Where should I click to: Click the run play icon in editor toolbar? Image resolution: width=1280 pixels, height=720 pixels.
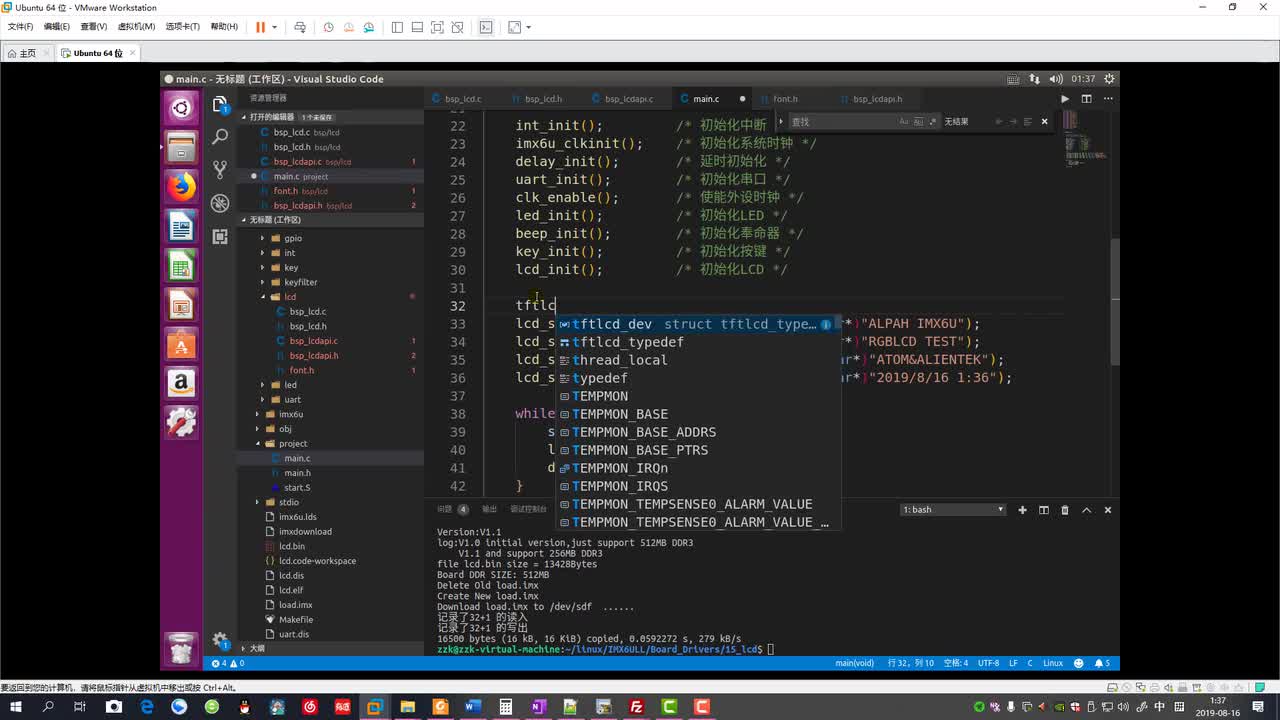[x=1065, y=99]
